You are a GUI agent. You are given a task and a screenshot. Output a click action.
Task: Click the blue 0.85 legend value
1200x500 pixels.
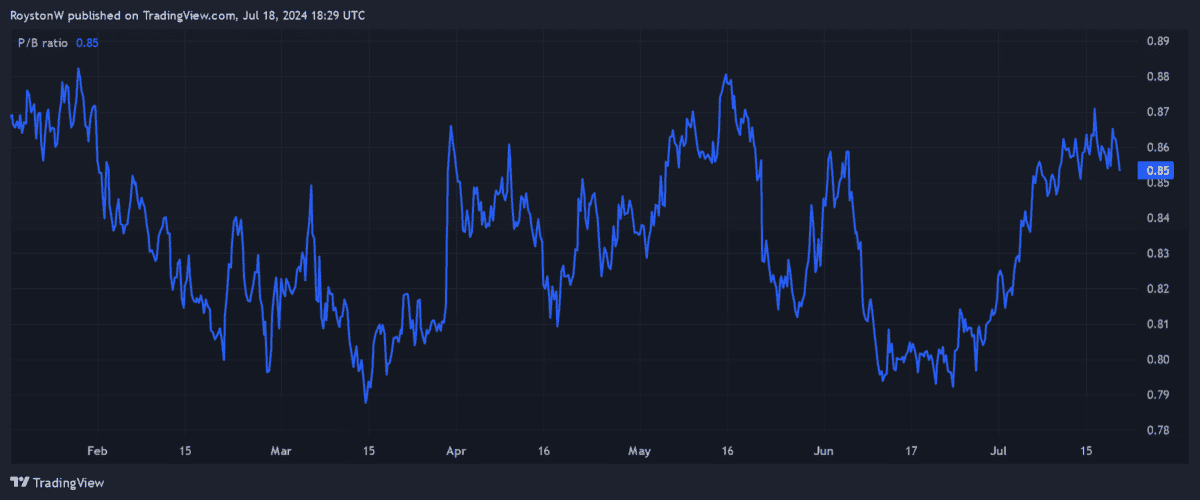(87, 43)
